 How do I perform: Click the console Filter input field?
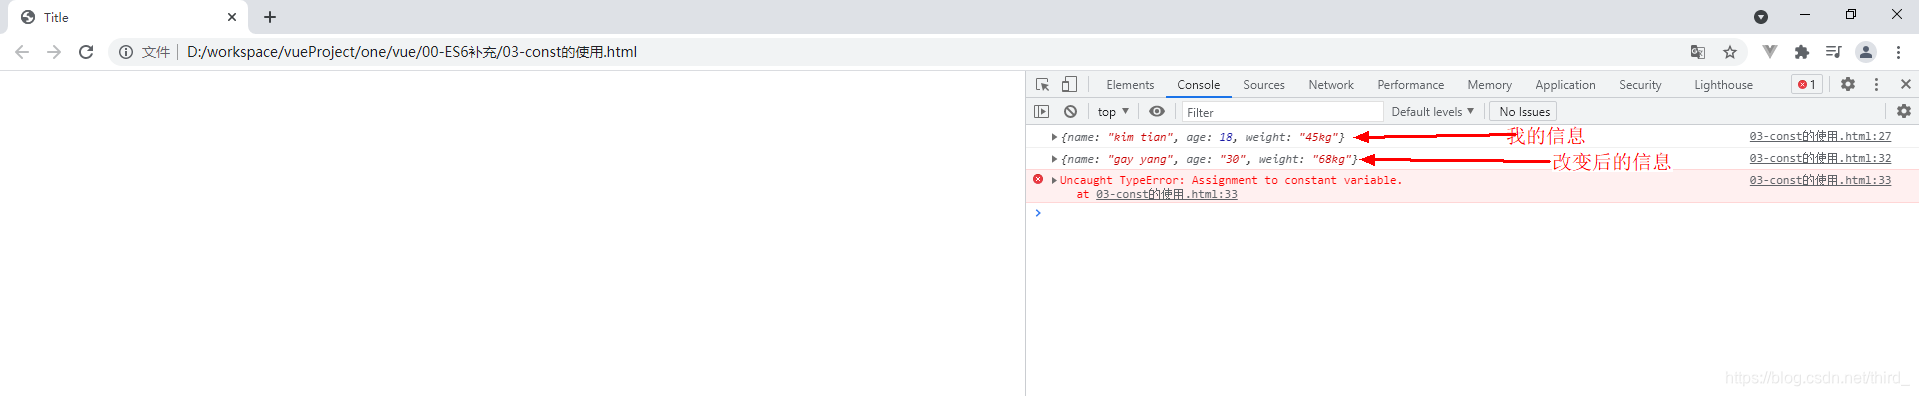point(1282,112)
